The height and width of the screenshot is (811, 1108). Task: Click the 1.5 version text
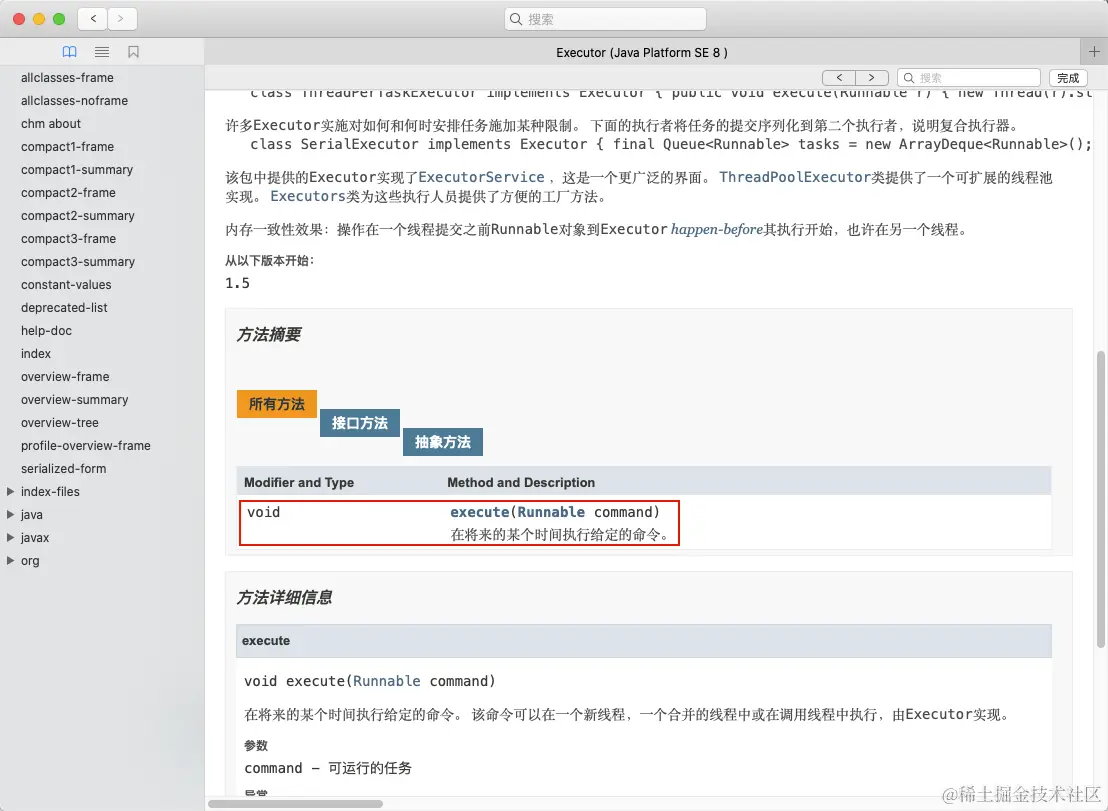237,283
